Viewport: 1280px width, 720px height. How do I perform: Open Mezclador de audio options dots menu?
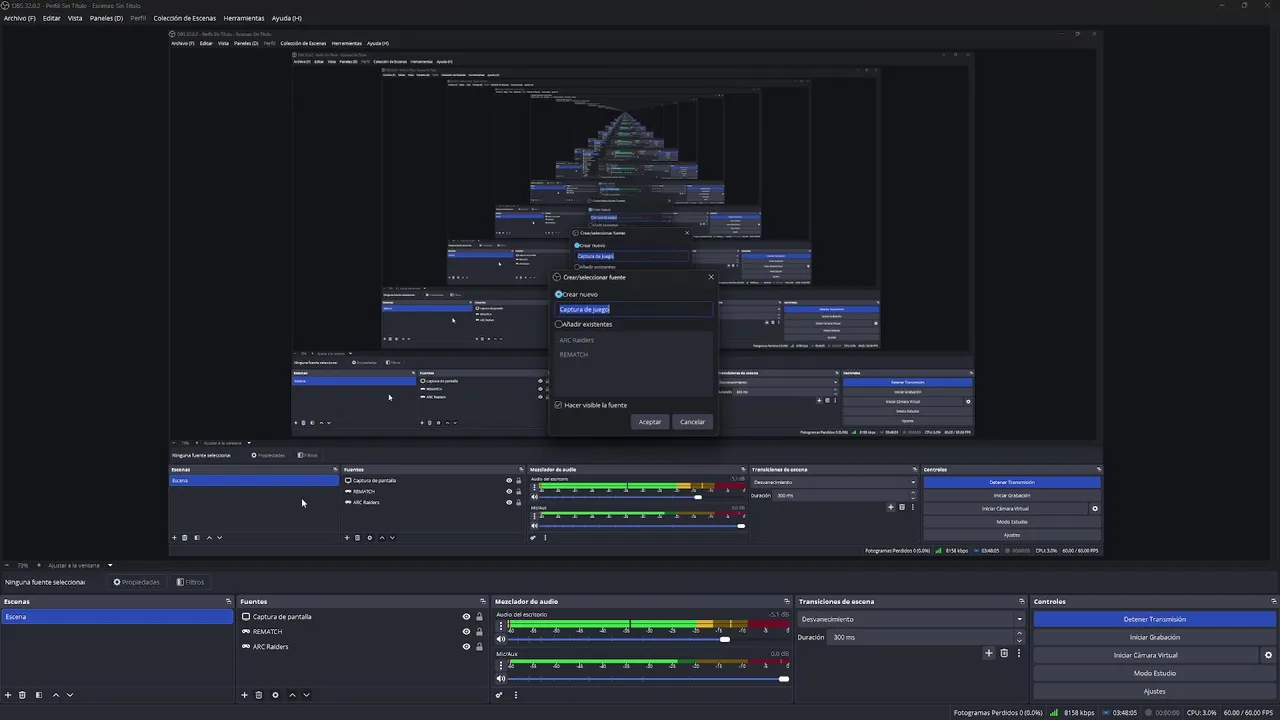point(516,695)
